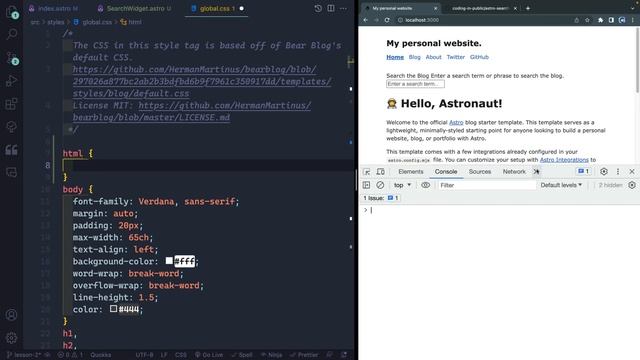This screenshot has width=640, height=360.
Task: Open the Default levels dropdown
Action: pyautogui.click(x=561, y=185)
